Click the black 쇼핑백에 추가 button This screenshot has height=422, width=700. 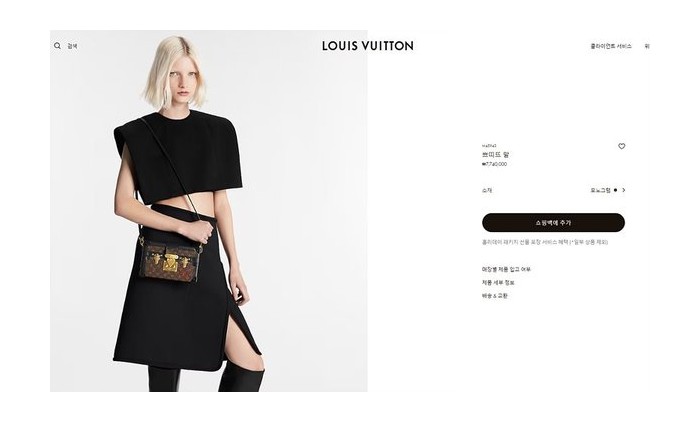click(553, 222)
